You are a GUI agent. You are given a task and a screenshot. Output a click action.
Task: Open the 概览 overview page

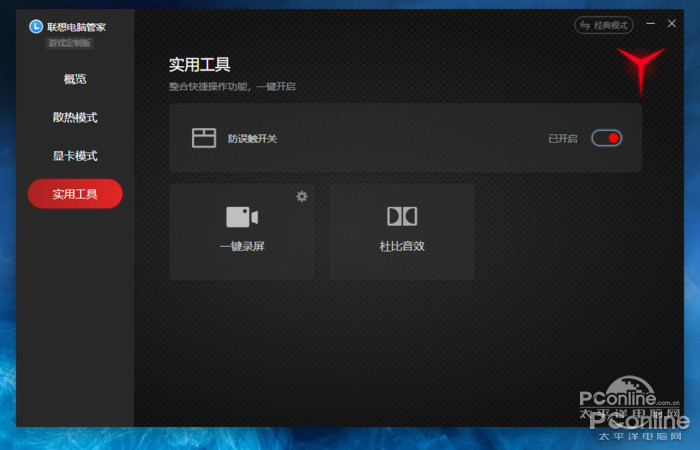(75, 79)
